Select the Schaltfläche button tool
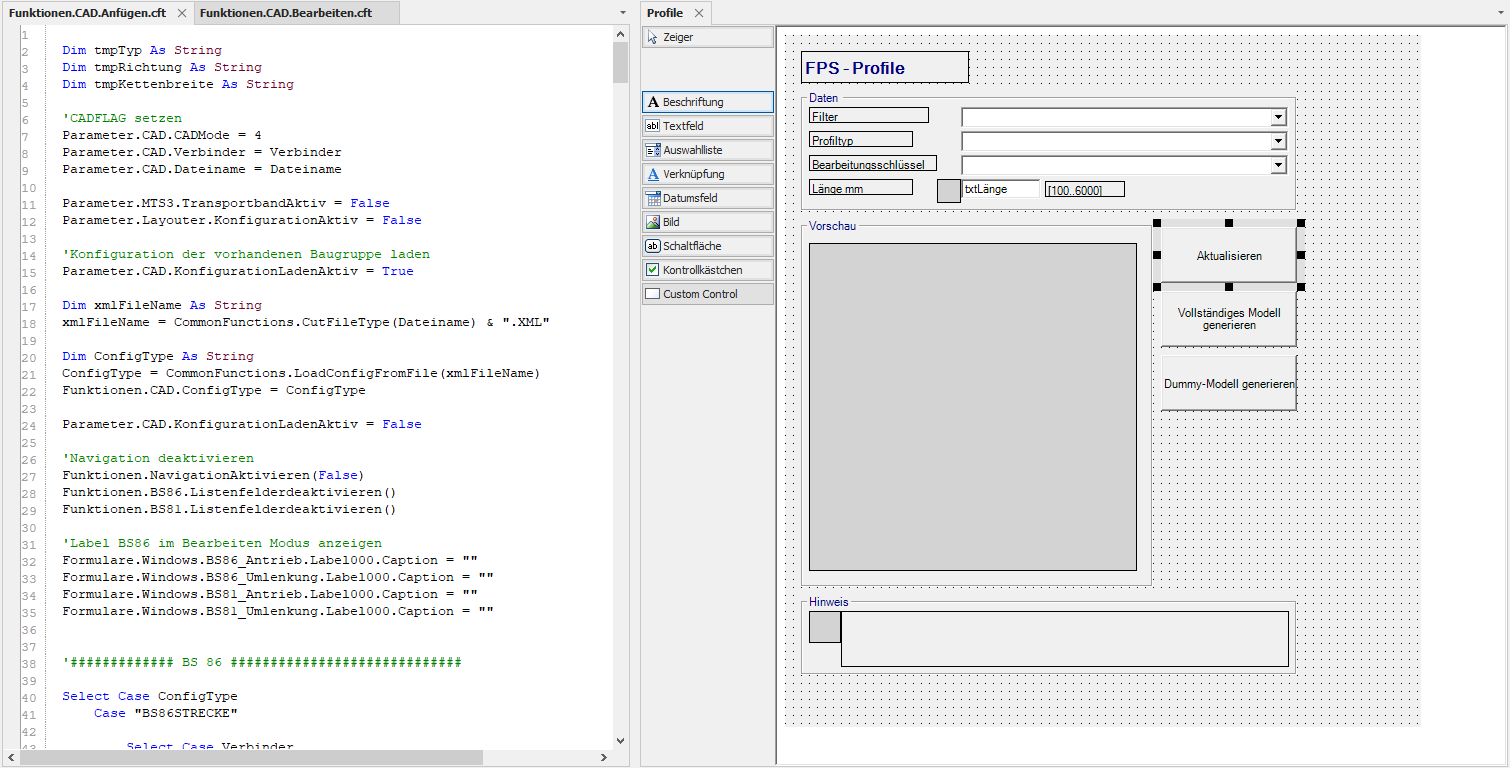The width and height of the screenshot is (1510, 768). [707, 246]
